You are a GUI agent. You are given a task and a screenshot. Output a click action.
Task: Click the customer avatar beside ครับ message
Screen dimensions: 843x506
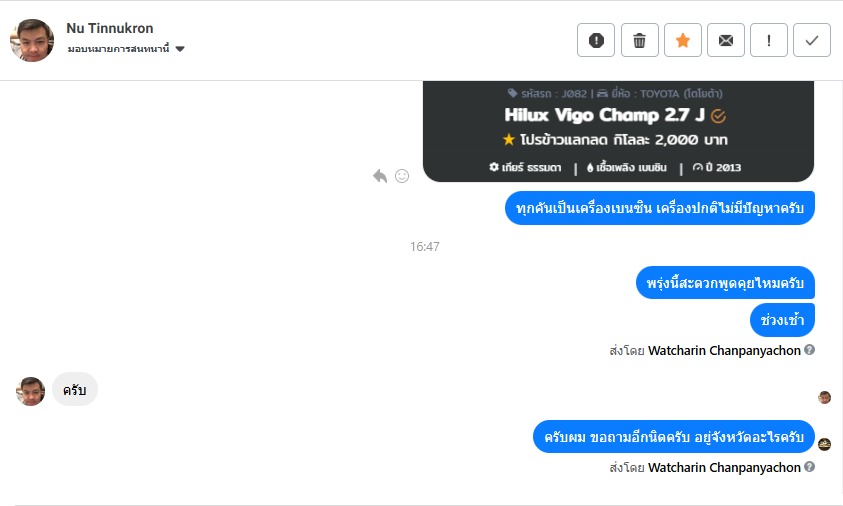pyautogui.click(x=31, y=391)
